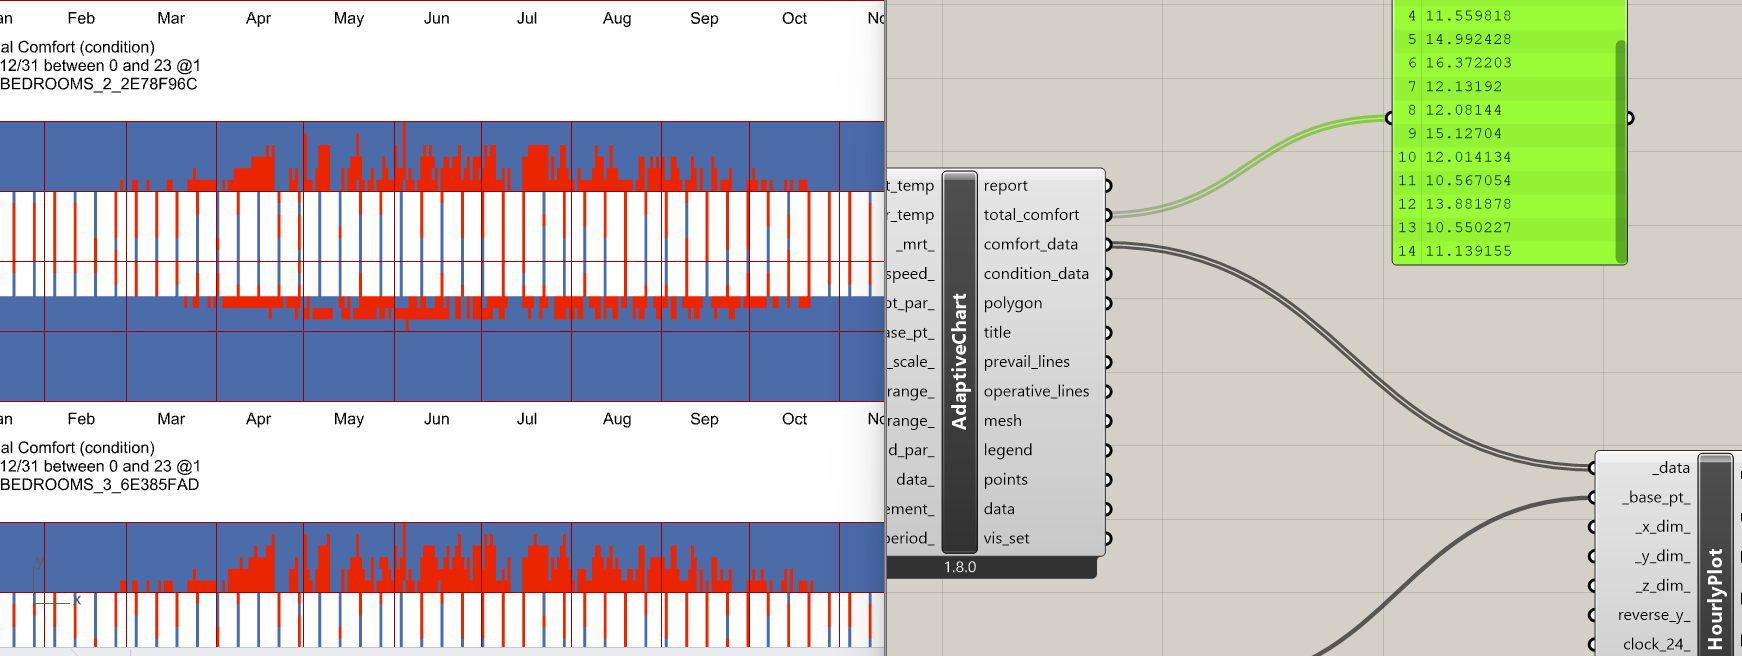Click the green panel's left input grip
The height and width of the screenshot is (656, 1742).
pyautogui.click(x=1389, y=118)
